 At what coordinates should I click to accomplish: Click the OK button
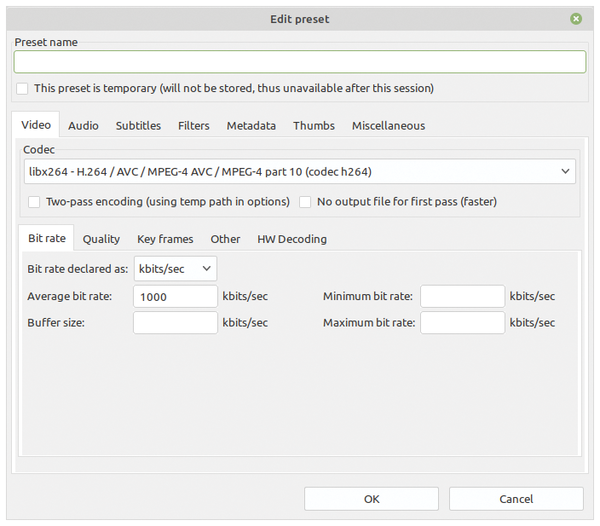(371, 499)
